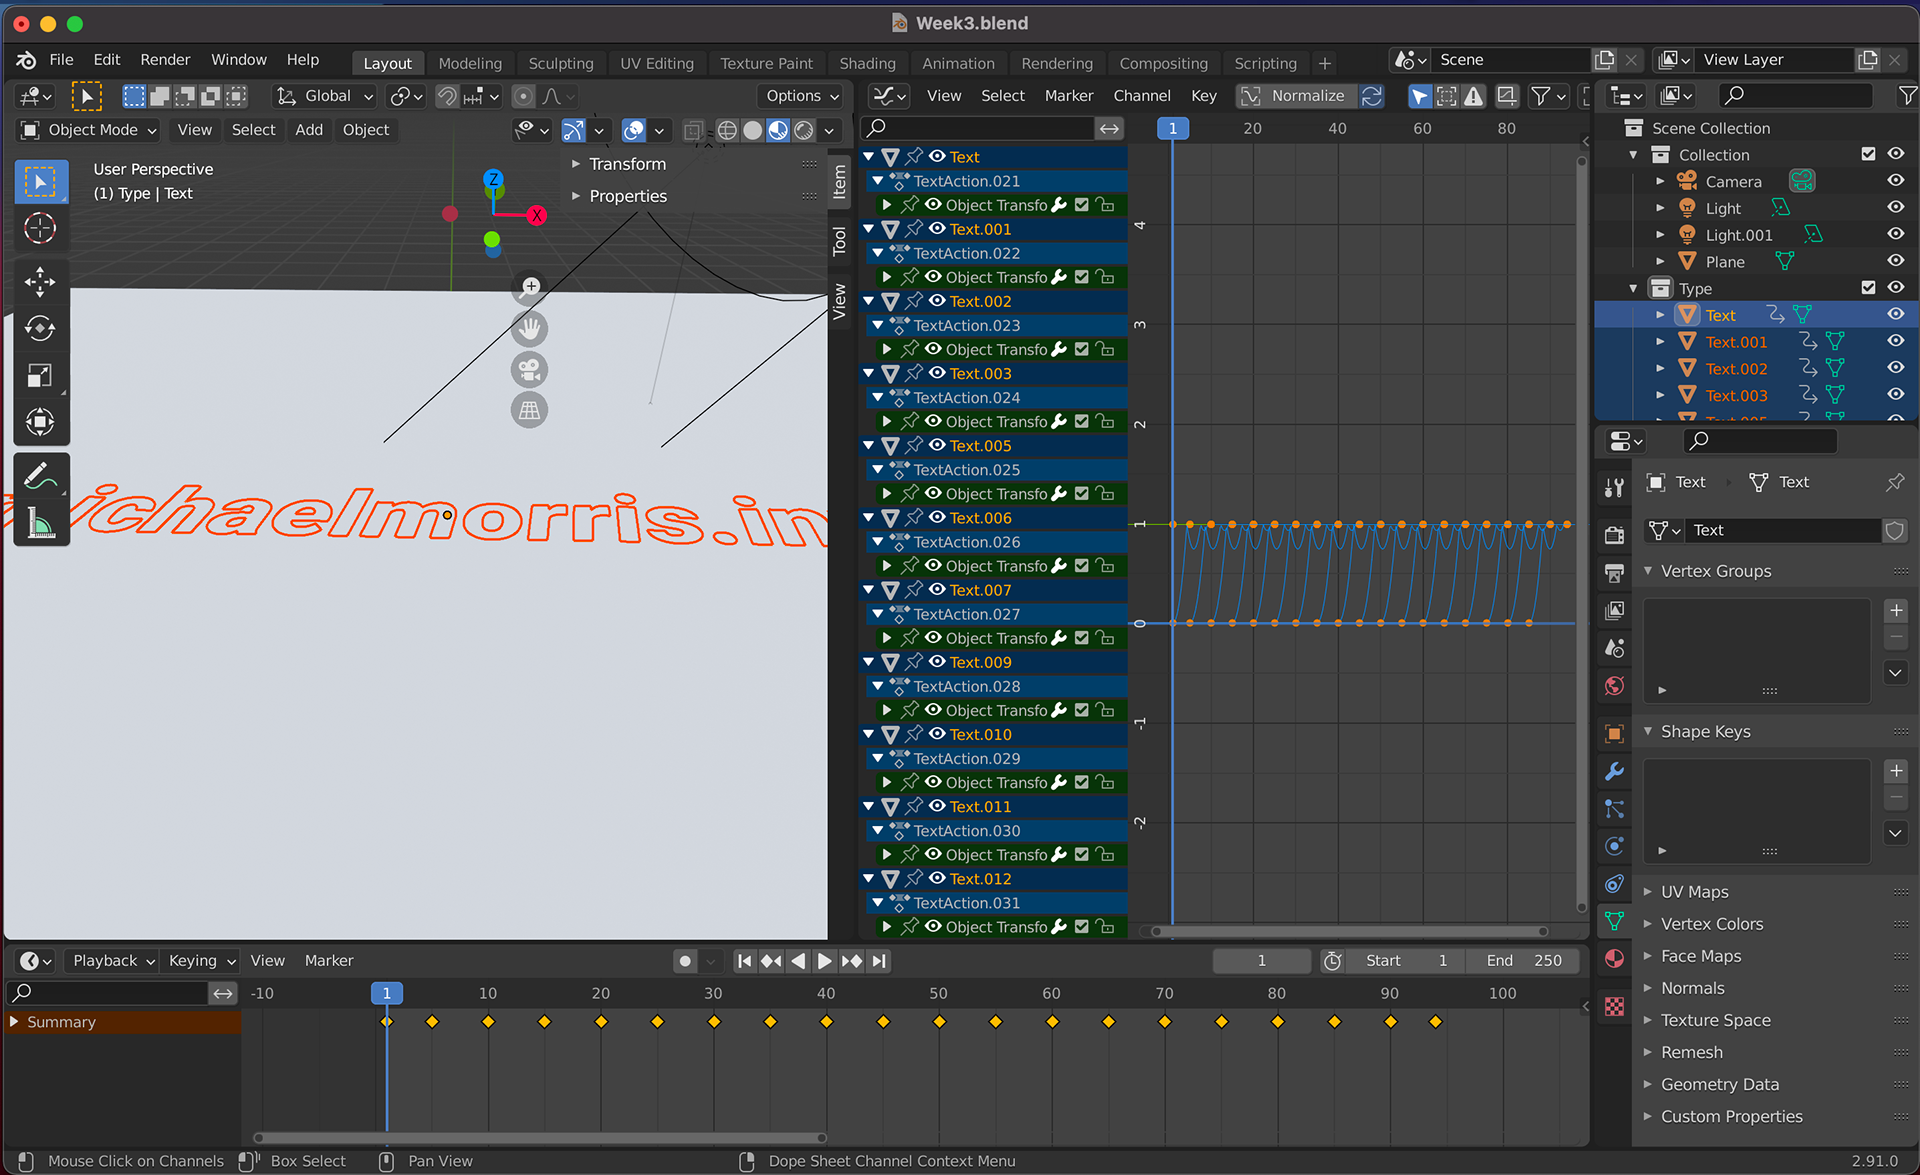Open the Render properties camera tab
1920x1175 pixels.
point(1614,535)
